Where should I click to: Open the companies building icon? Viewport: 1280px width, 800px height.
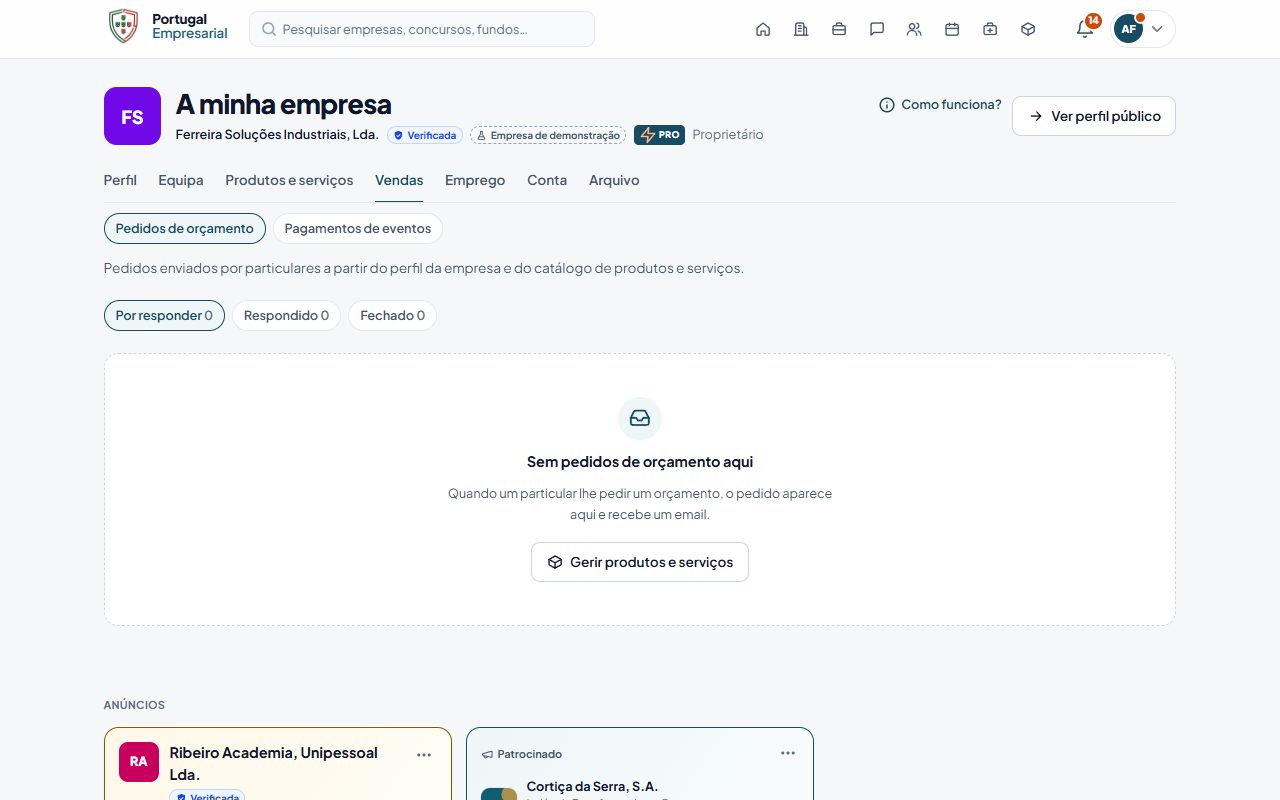pyautogui.click(x=801, y=29)
